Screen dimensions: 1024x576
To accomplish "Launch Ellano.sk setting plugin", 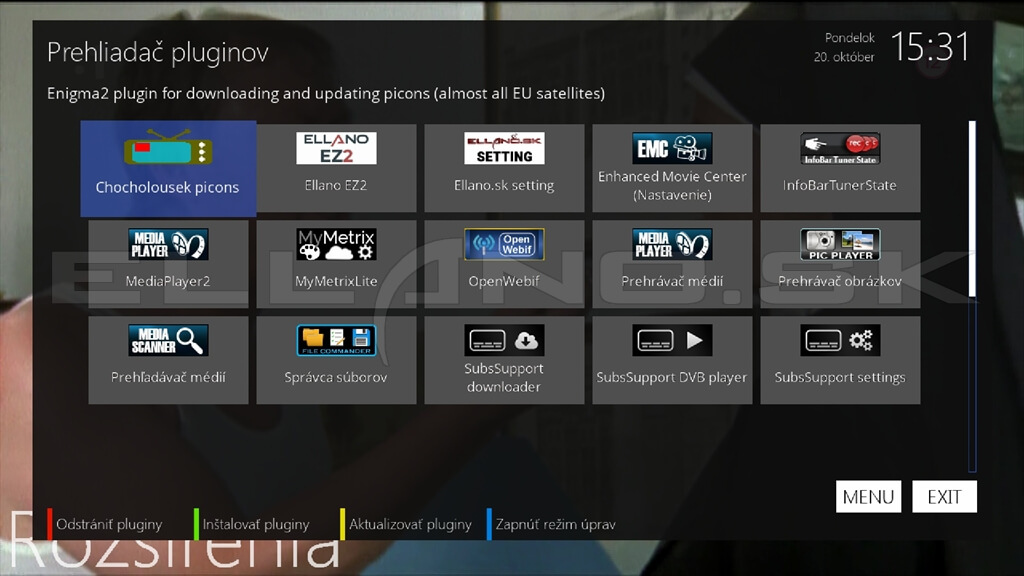I will click(x=504, y=168).
